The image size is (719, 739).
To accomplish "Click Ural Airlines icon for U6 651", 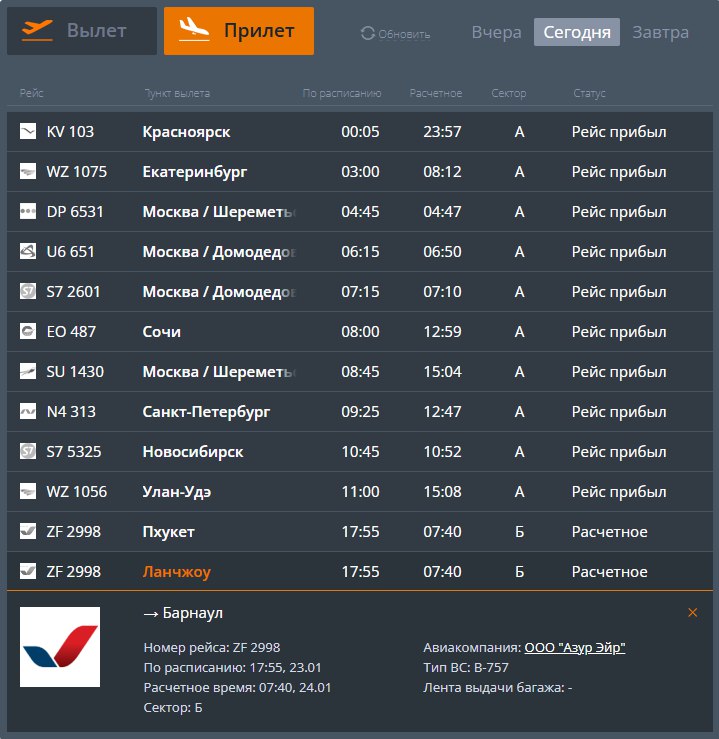I will tap(28, 252).
